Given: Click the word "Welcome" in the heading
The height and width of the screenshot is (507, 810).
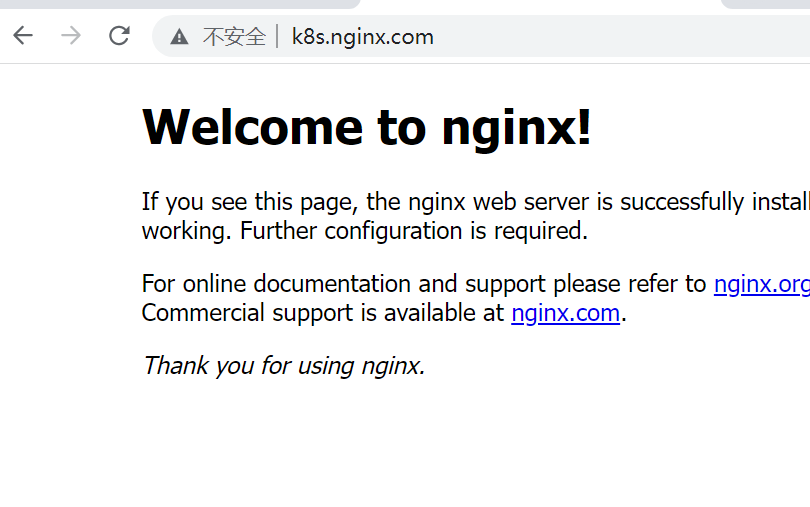Looking at the screenshot, I should [x=252, y=128].
